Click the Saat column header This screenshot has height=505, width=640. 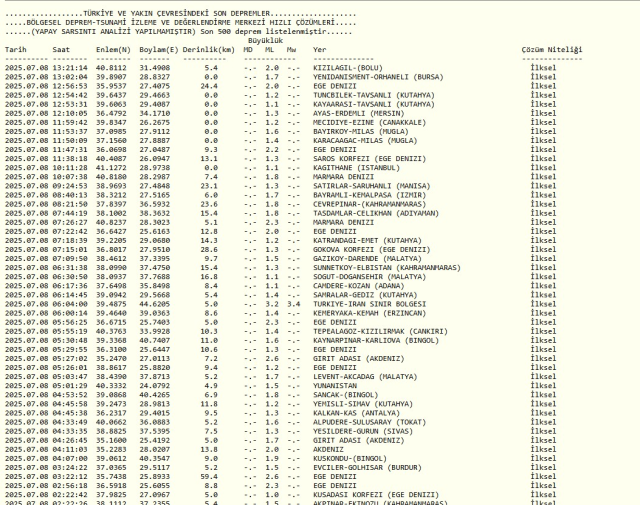tap(61, 48)
